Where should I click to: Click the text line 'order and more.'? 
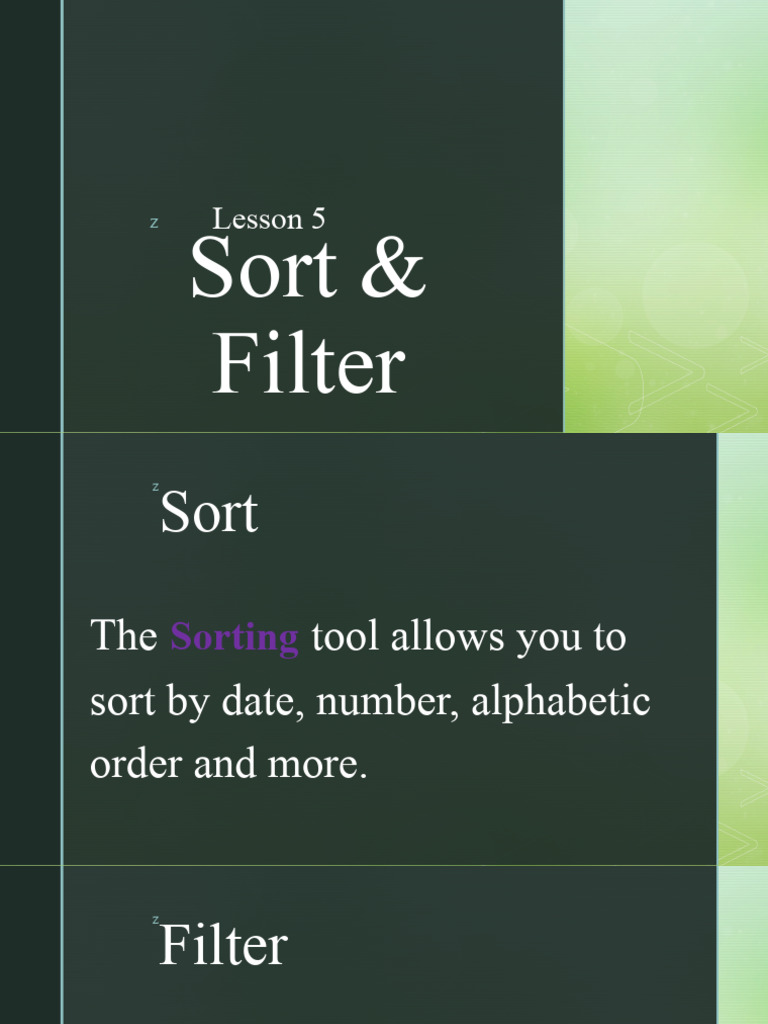point(229,763)
